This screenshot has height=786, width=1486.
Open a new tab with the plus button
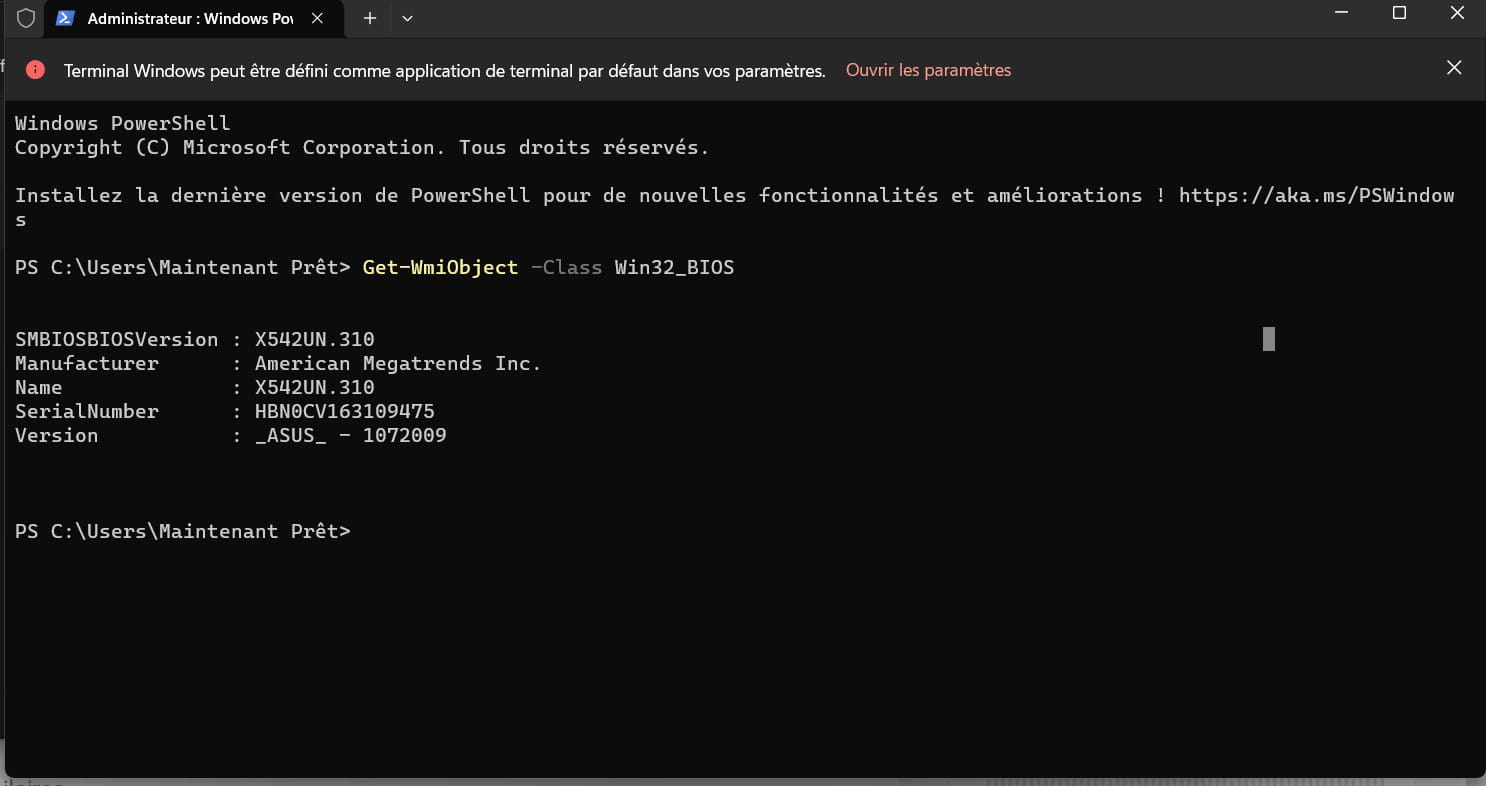[369, 18]
